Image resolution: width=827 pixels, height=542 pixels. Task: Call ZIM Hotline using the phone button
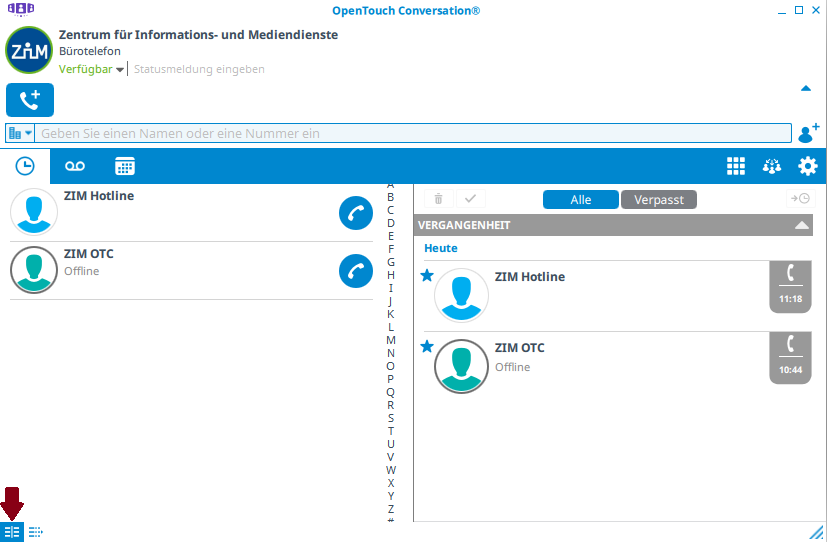[x=356, y=213]
